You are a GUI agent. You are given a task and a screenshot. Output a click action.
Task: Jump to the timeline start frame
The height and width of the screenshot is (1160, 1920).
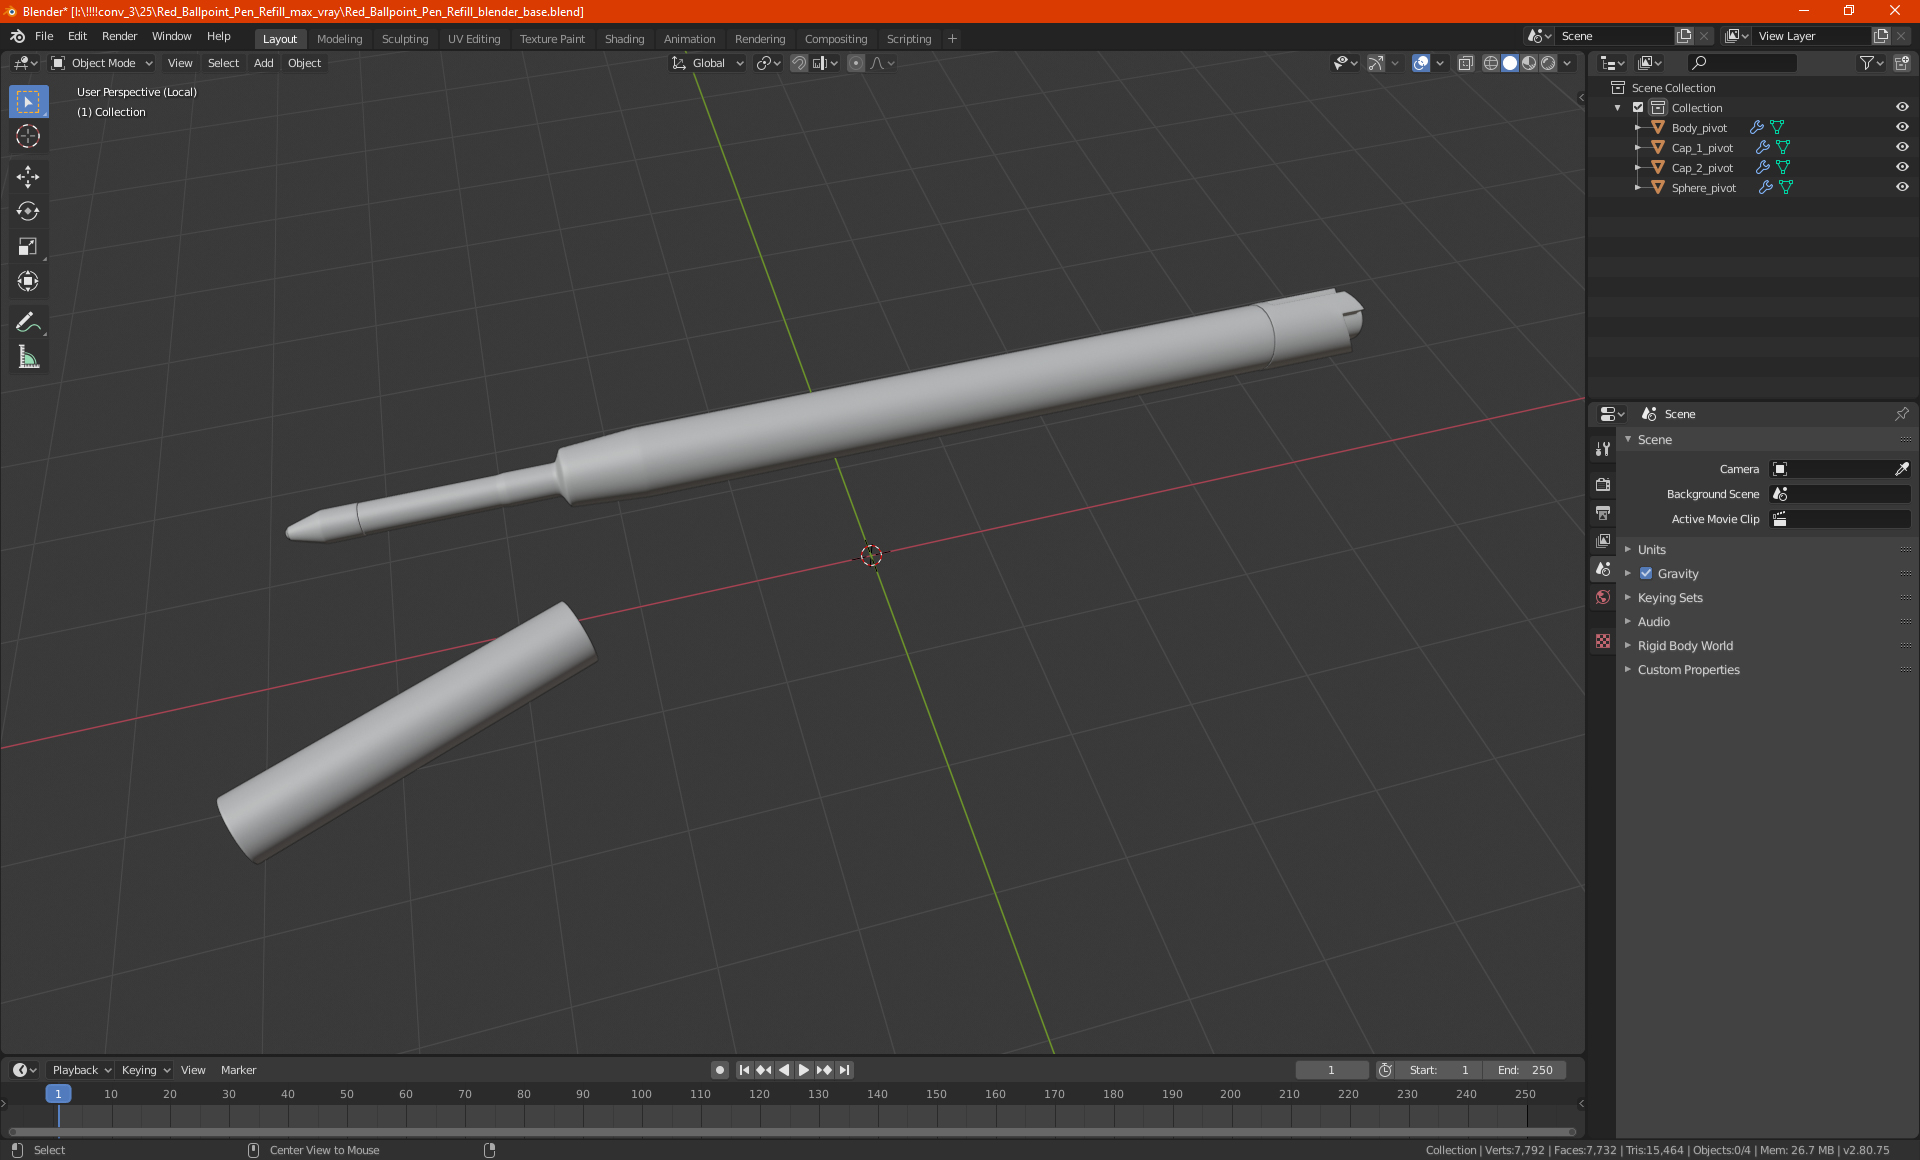[x=744, y=1070]
